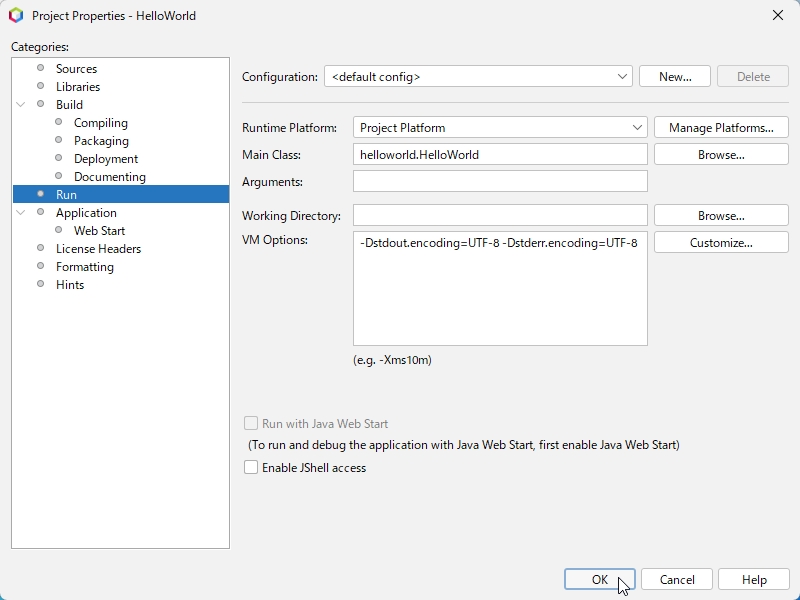
Task: Click in the Arguments input field
Action: [x=500, y=182]
